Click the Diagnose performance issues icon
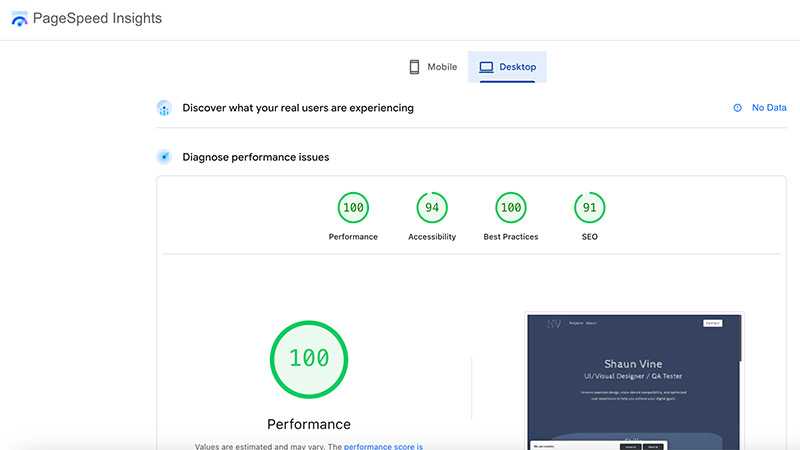 click(164, 157)
